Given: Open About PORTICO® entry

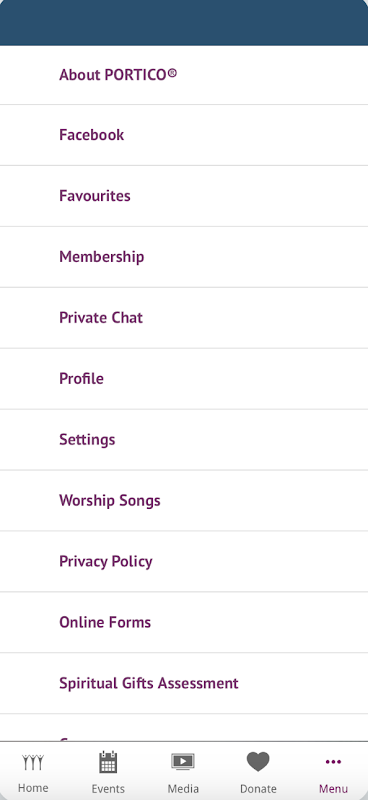Looking at the screenshot, I should click(x=184, y=74).
